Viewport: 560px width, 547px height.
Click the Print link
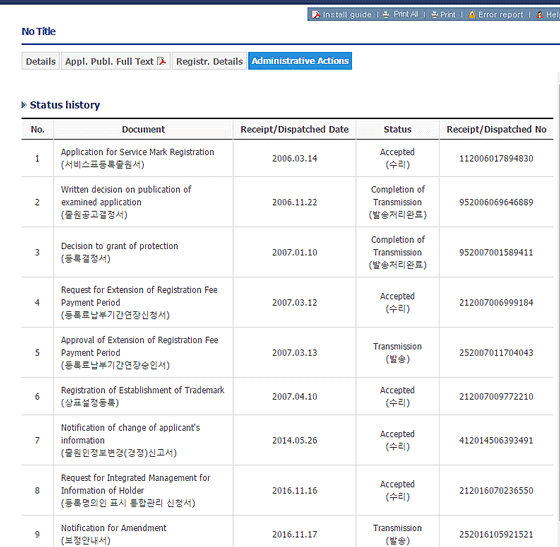[x=448, y=15]
